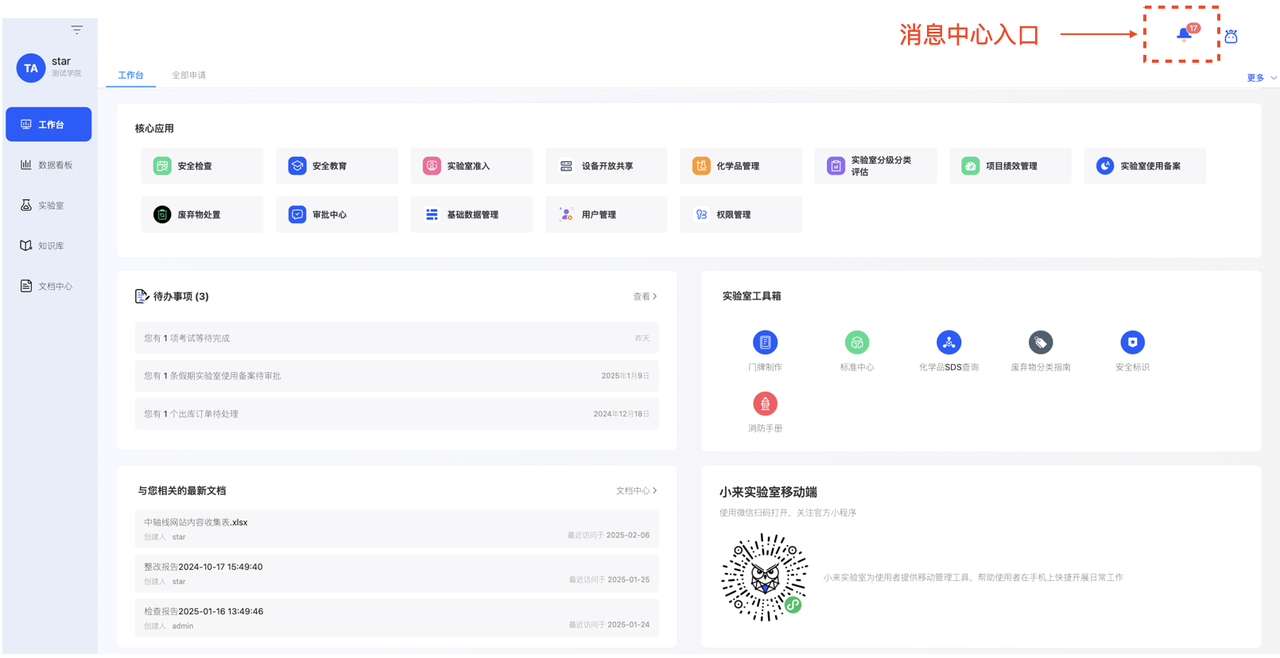Click 查看 link in 待办事项

(645, 297)
